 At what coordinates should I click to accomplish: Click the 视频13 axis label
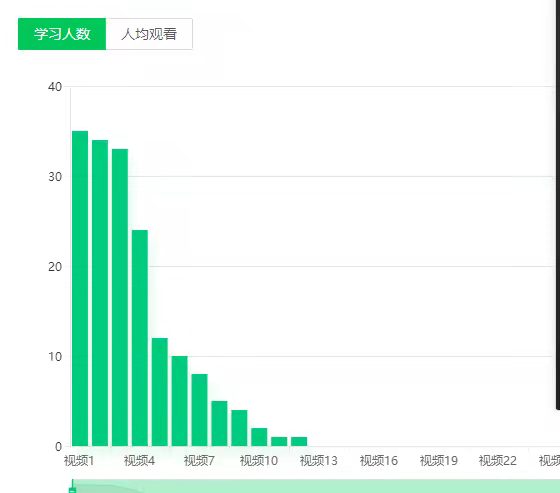pyautogui.click(x=319, y=460)
